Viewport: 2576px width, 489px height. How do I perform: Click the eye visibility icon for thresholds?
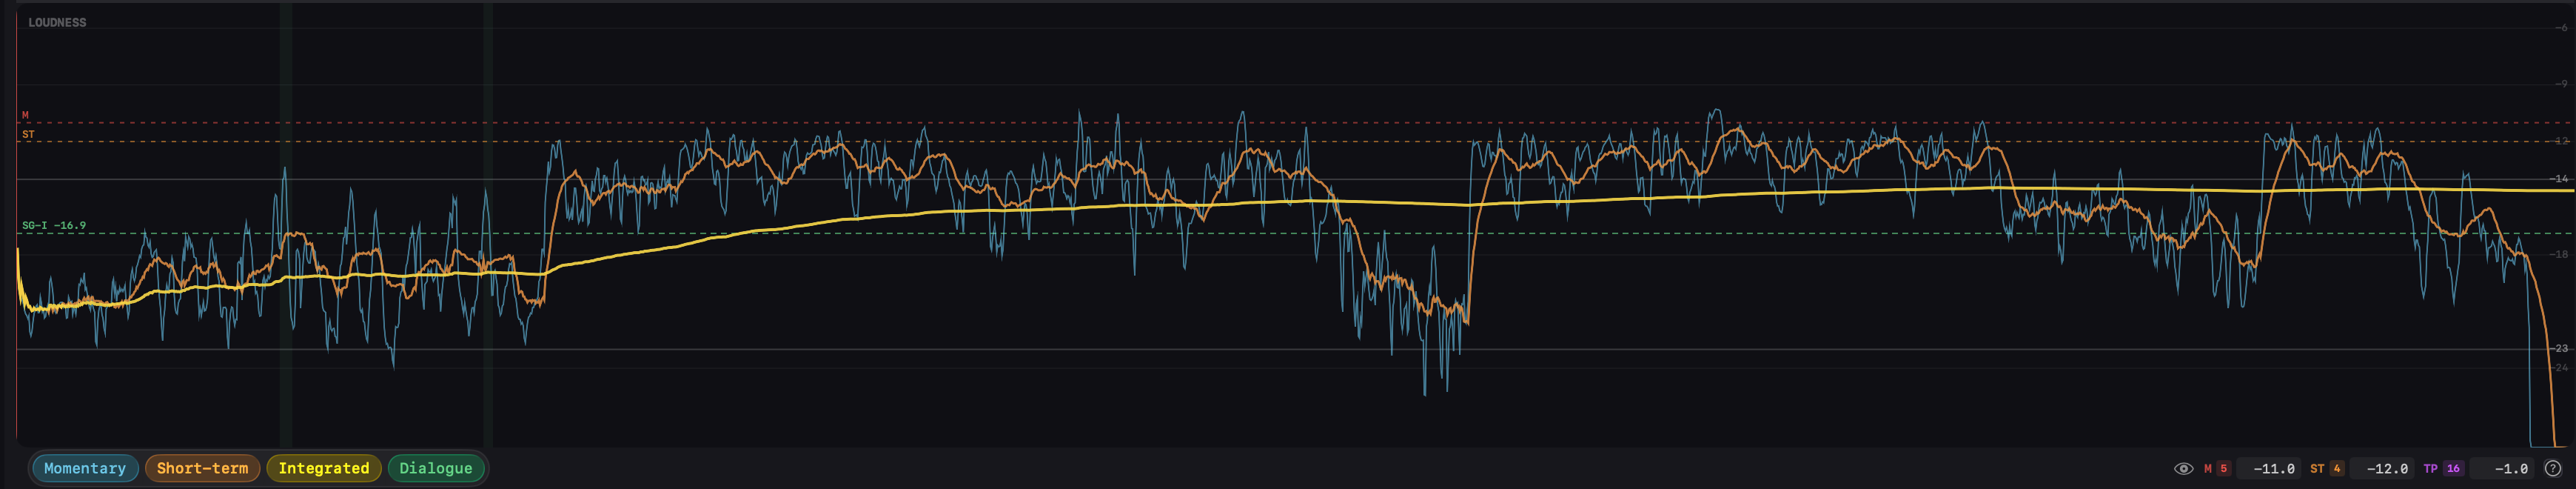coord(2183,468)
